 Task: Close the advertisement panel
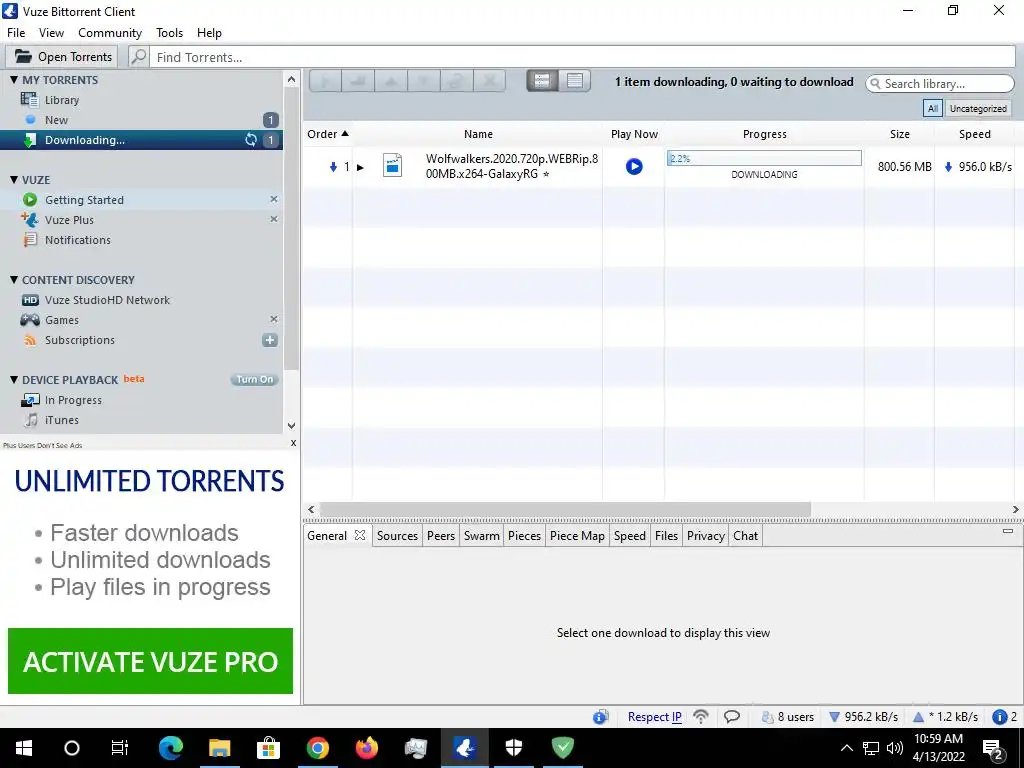(x=293, y=443)
